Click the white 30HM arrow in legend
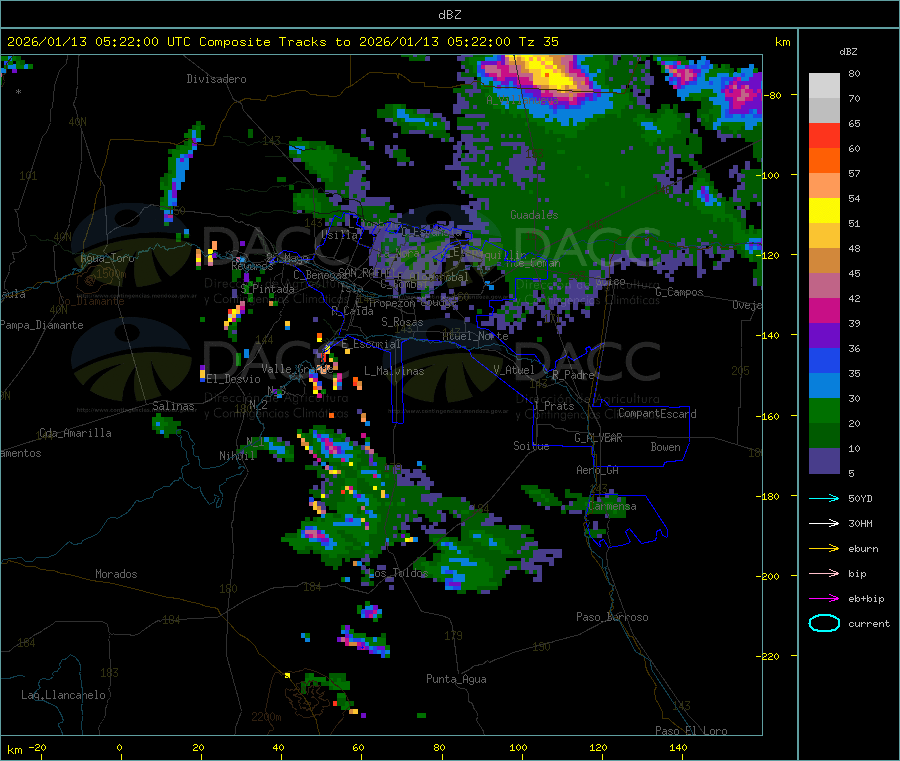 click(824, 523)
